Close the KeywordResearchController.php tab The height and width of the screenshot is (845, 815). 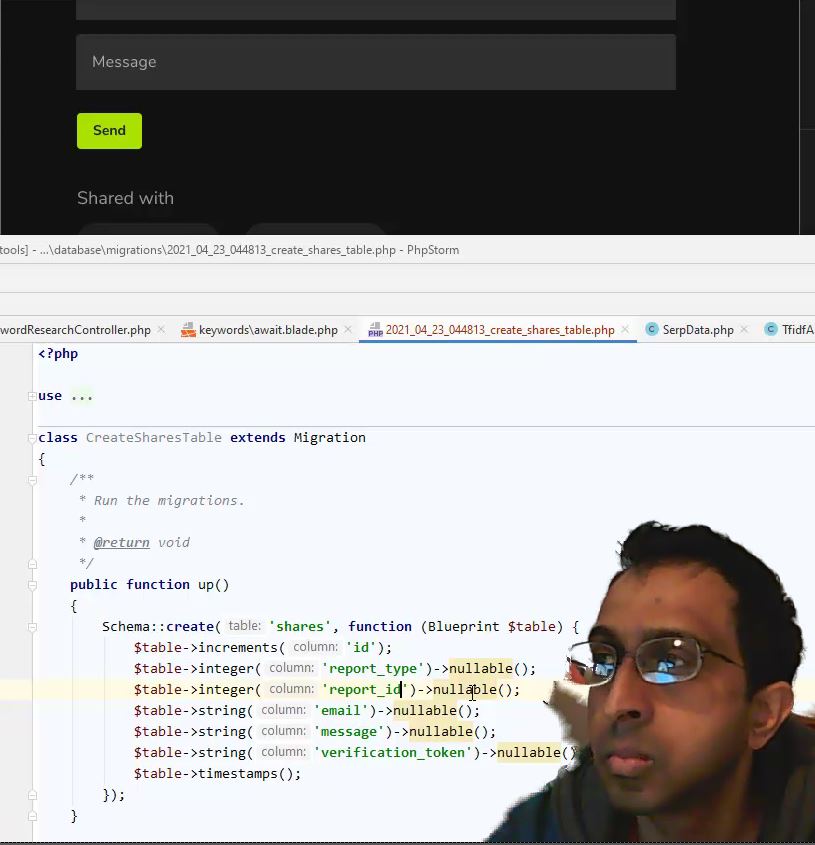161,329
